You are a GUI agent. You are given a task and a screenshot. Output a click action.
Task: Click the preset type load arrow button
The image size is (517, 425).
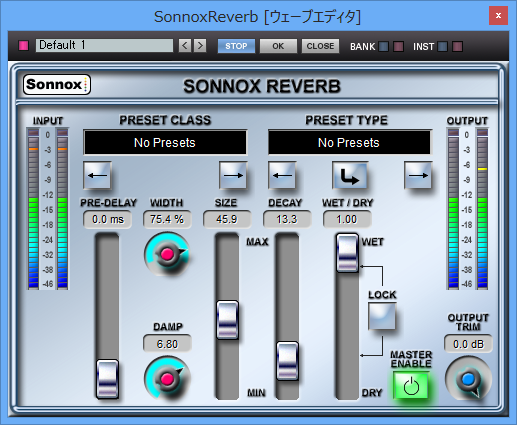coord(350,175)
